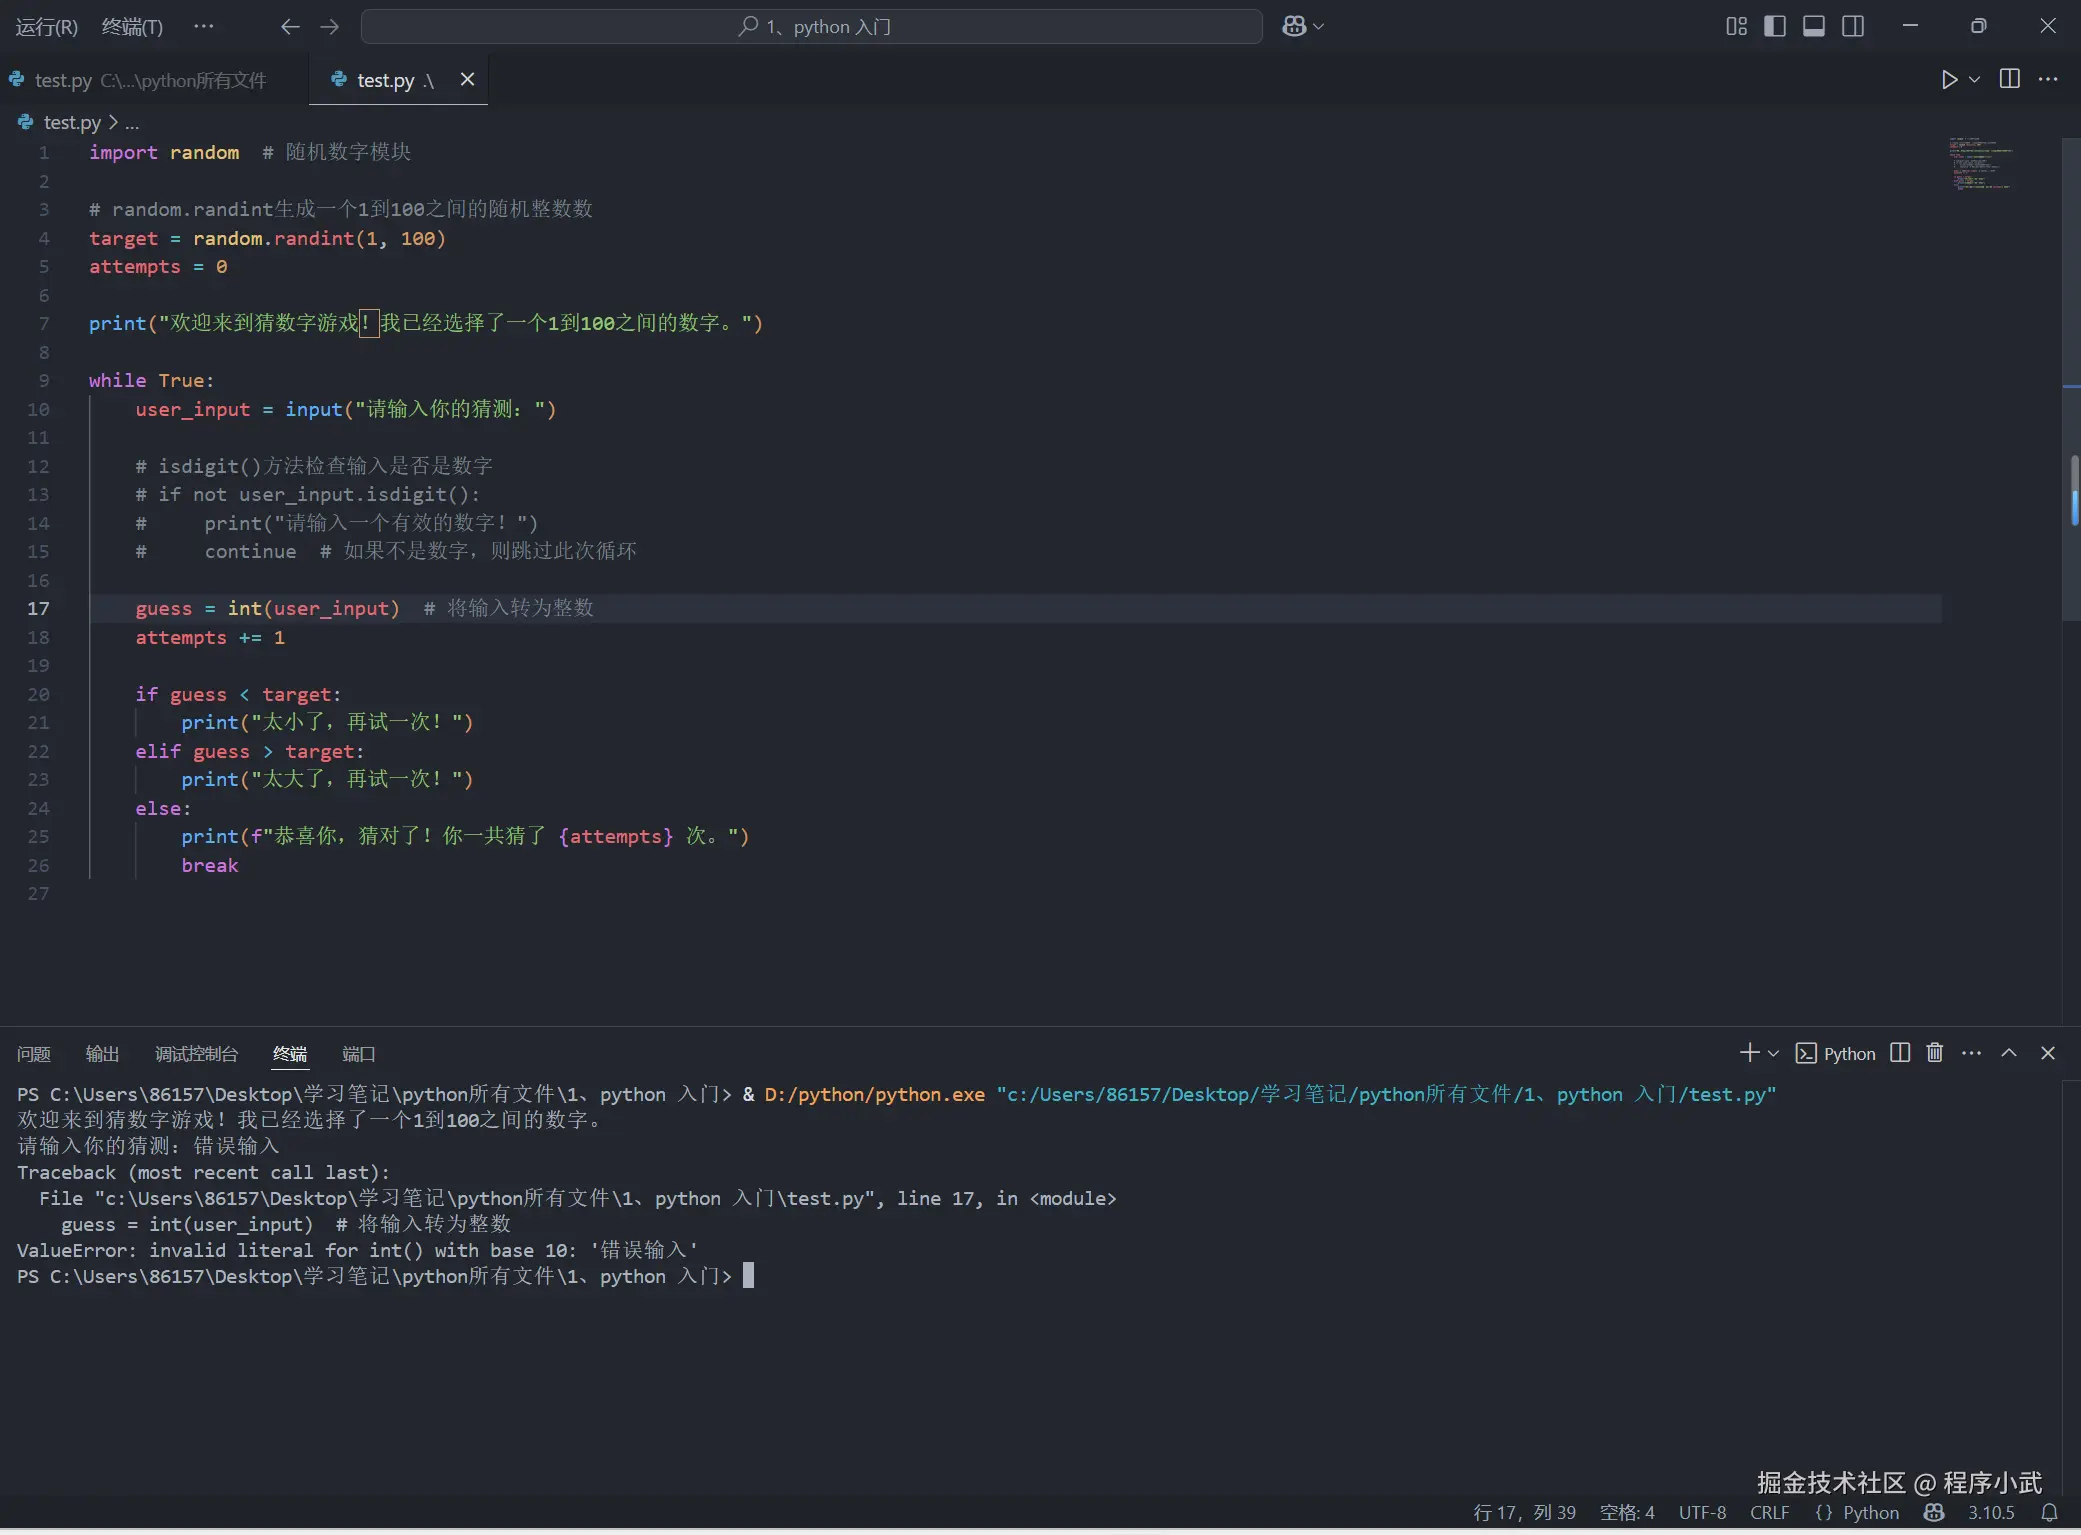Open notifications bell in status bar
The image size is (2081, 1535).
(2049, 1513)
